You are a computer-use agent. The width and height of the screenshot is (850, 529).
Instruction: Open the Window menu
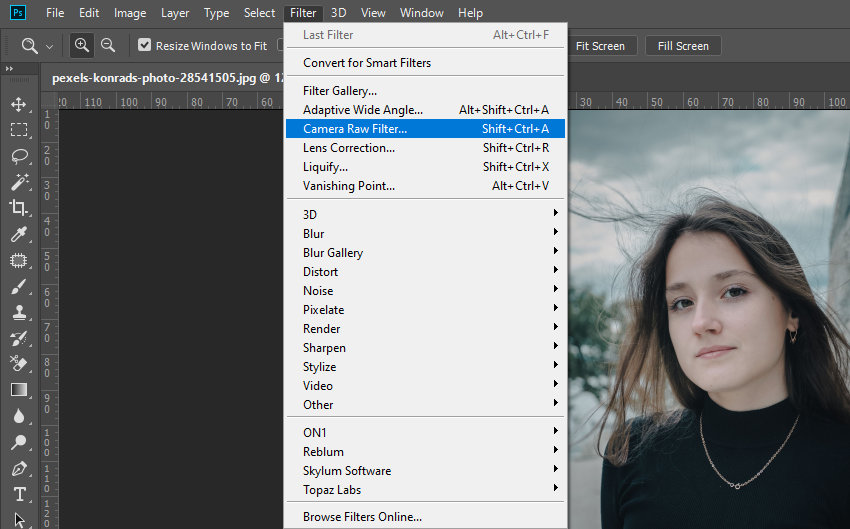tap(422, 12)
